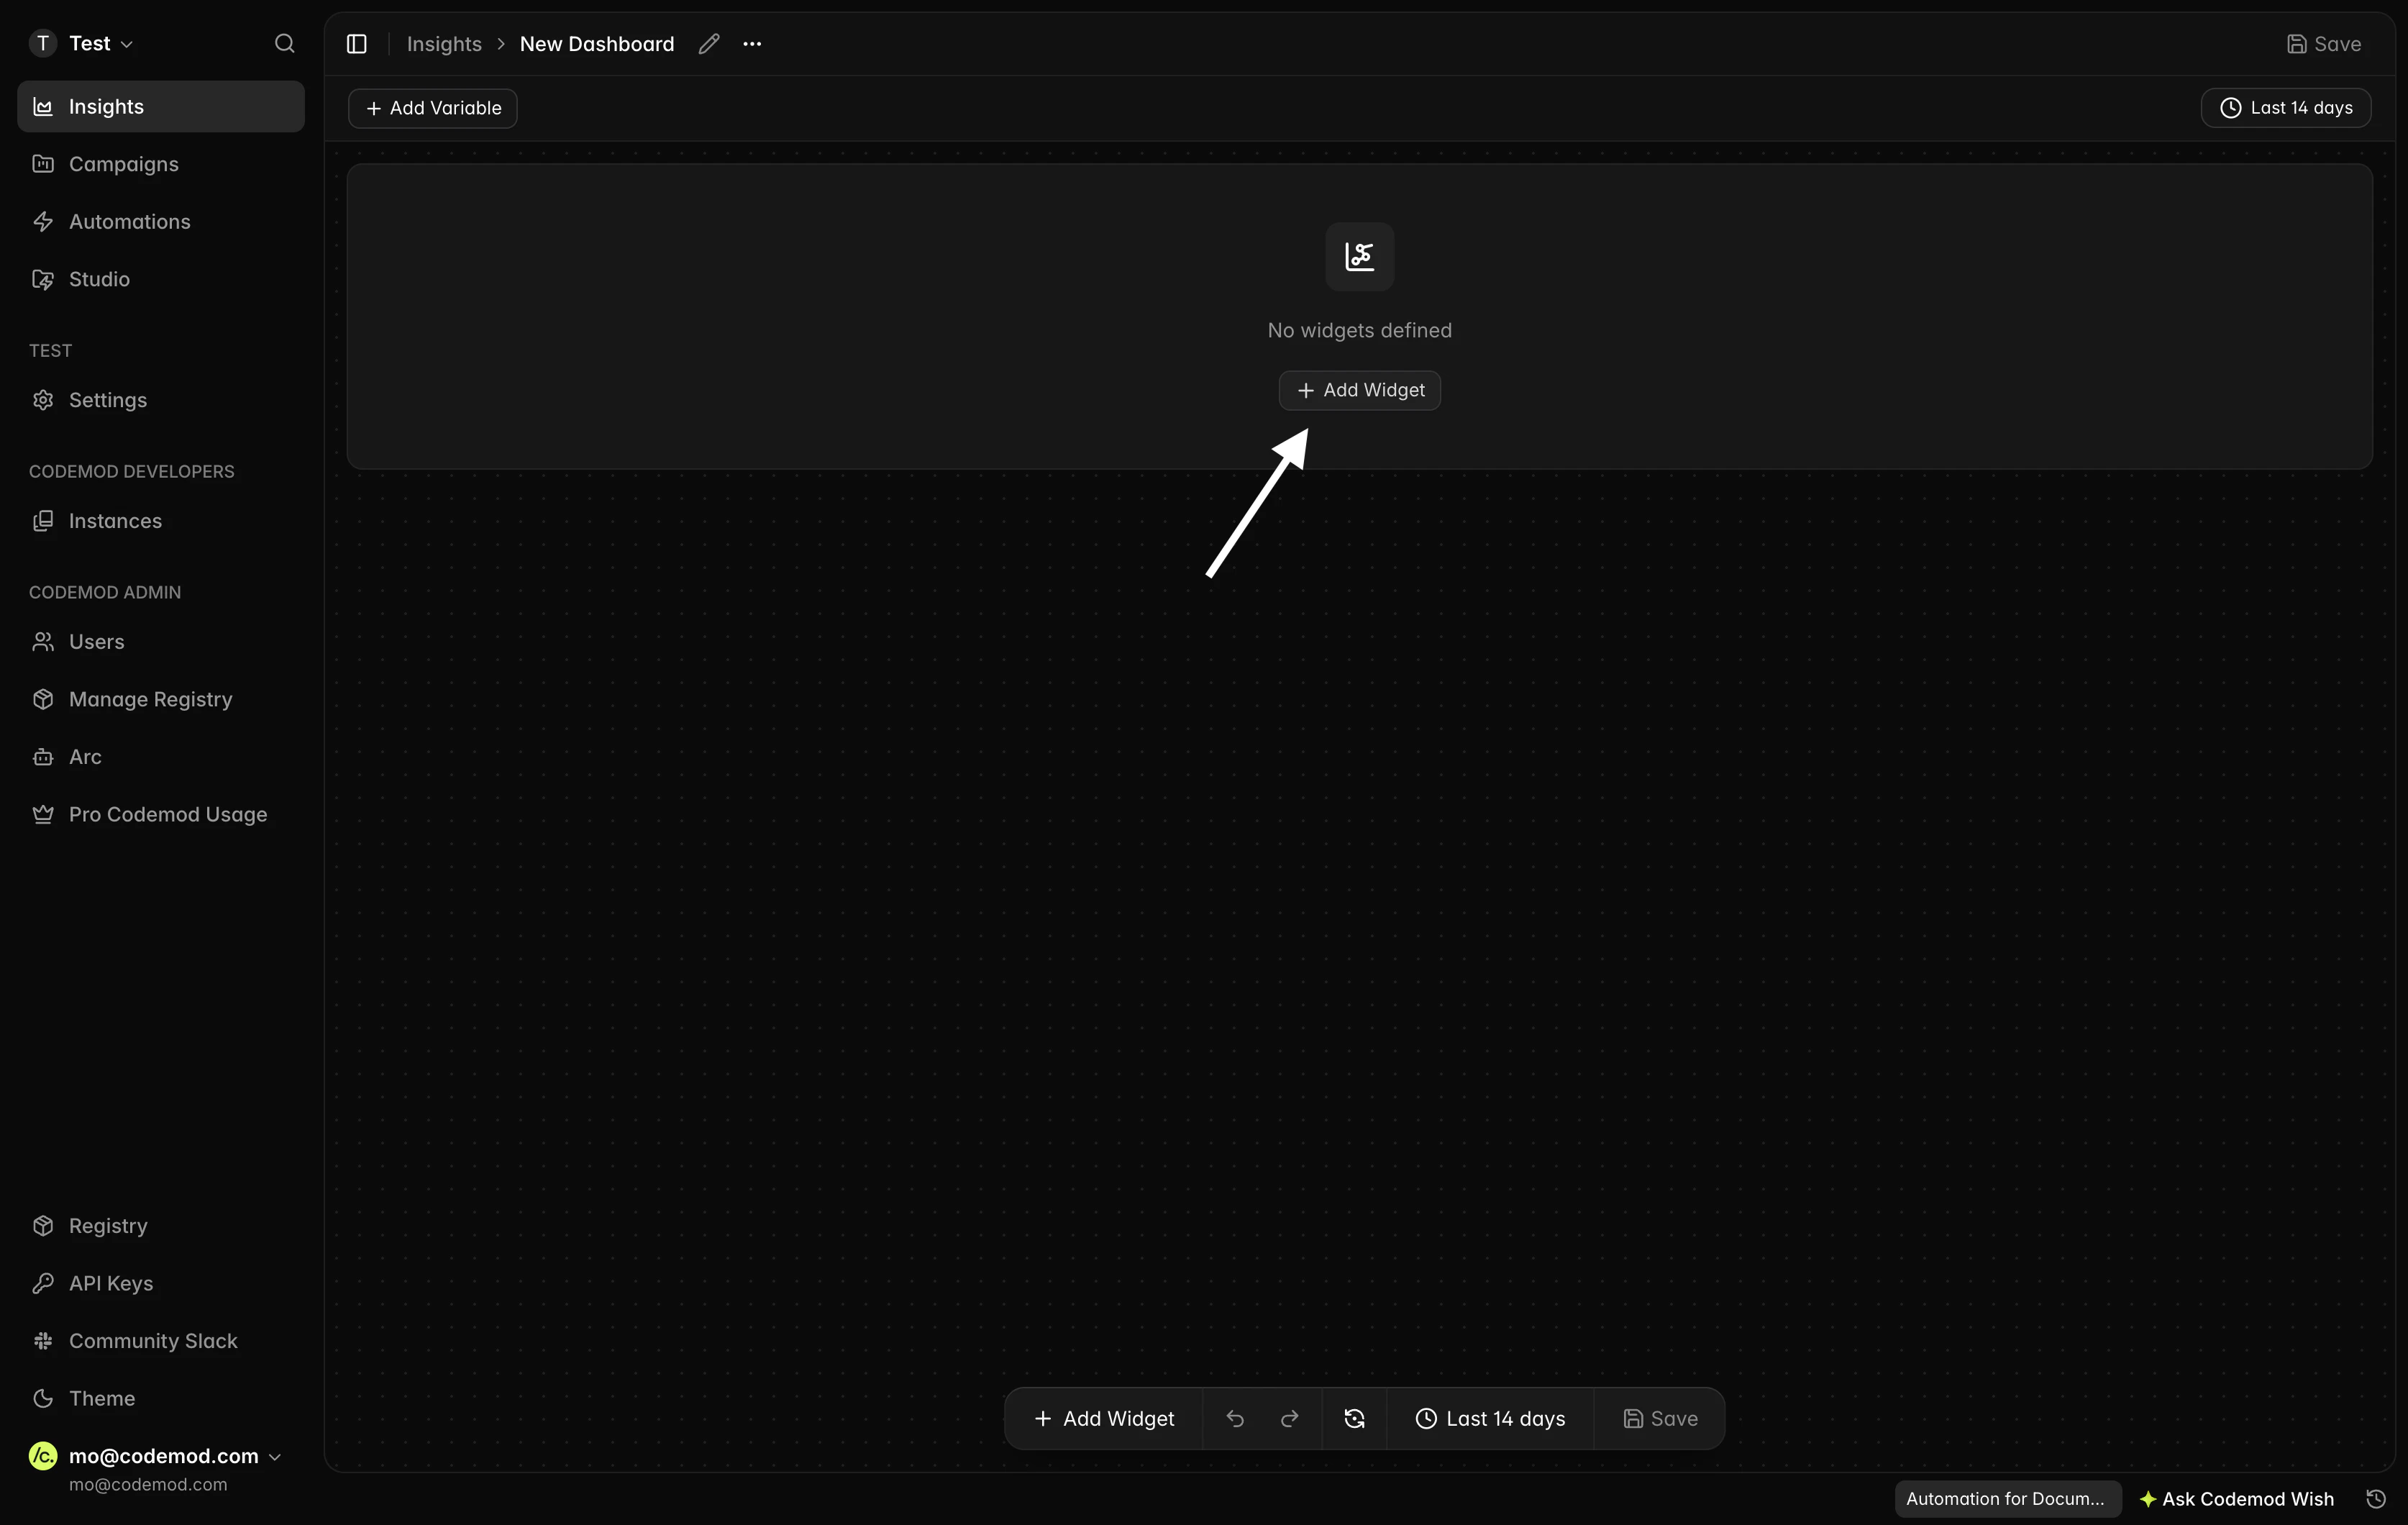The image size is (2408, 1525).
Task: Click the redo arrow in bottom toolbar
Action: tap(1290, 1419)
